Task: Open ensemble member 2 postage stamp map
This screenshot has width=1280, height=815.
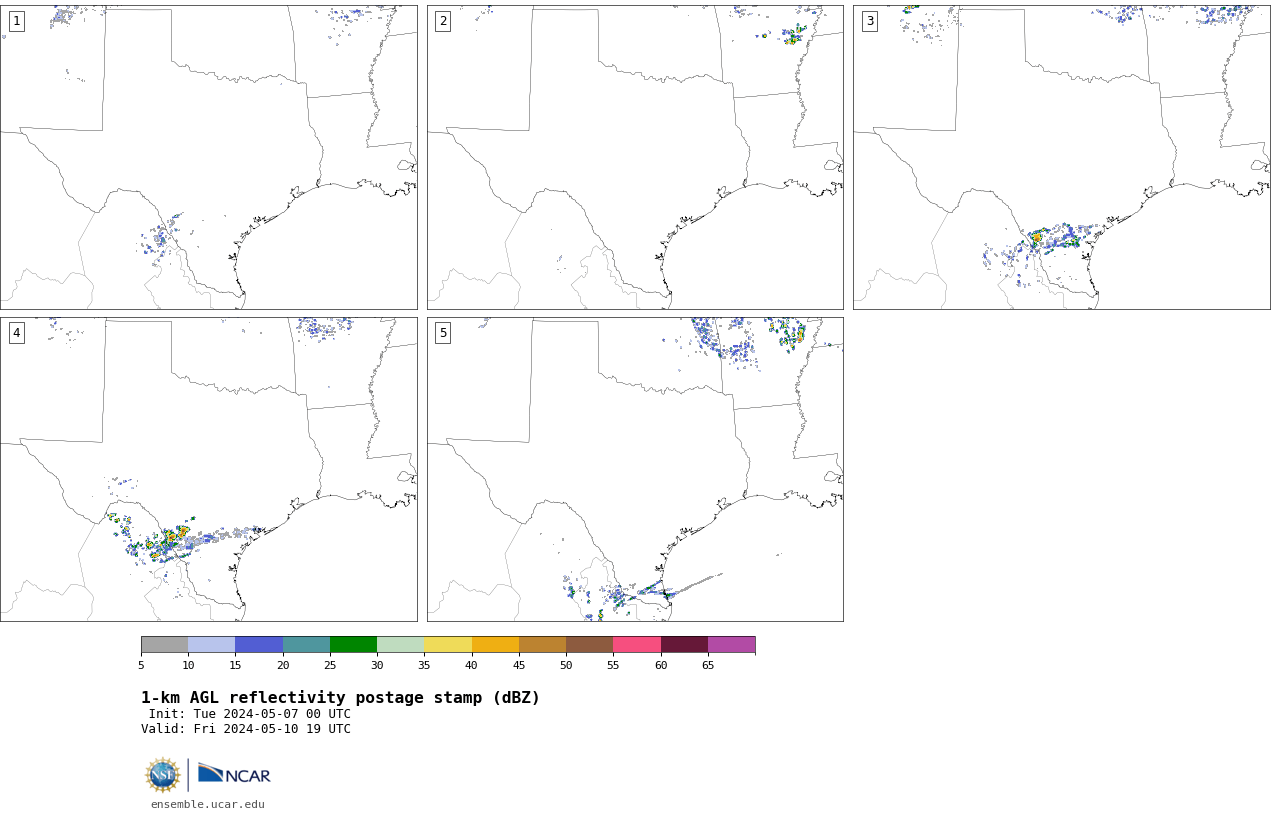Action: coord(635,157)
